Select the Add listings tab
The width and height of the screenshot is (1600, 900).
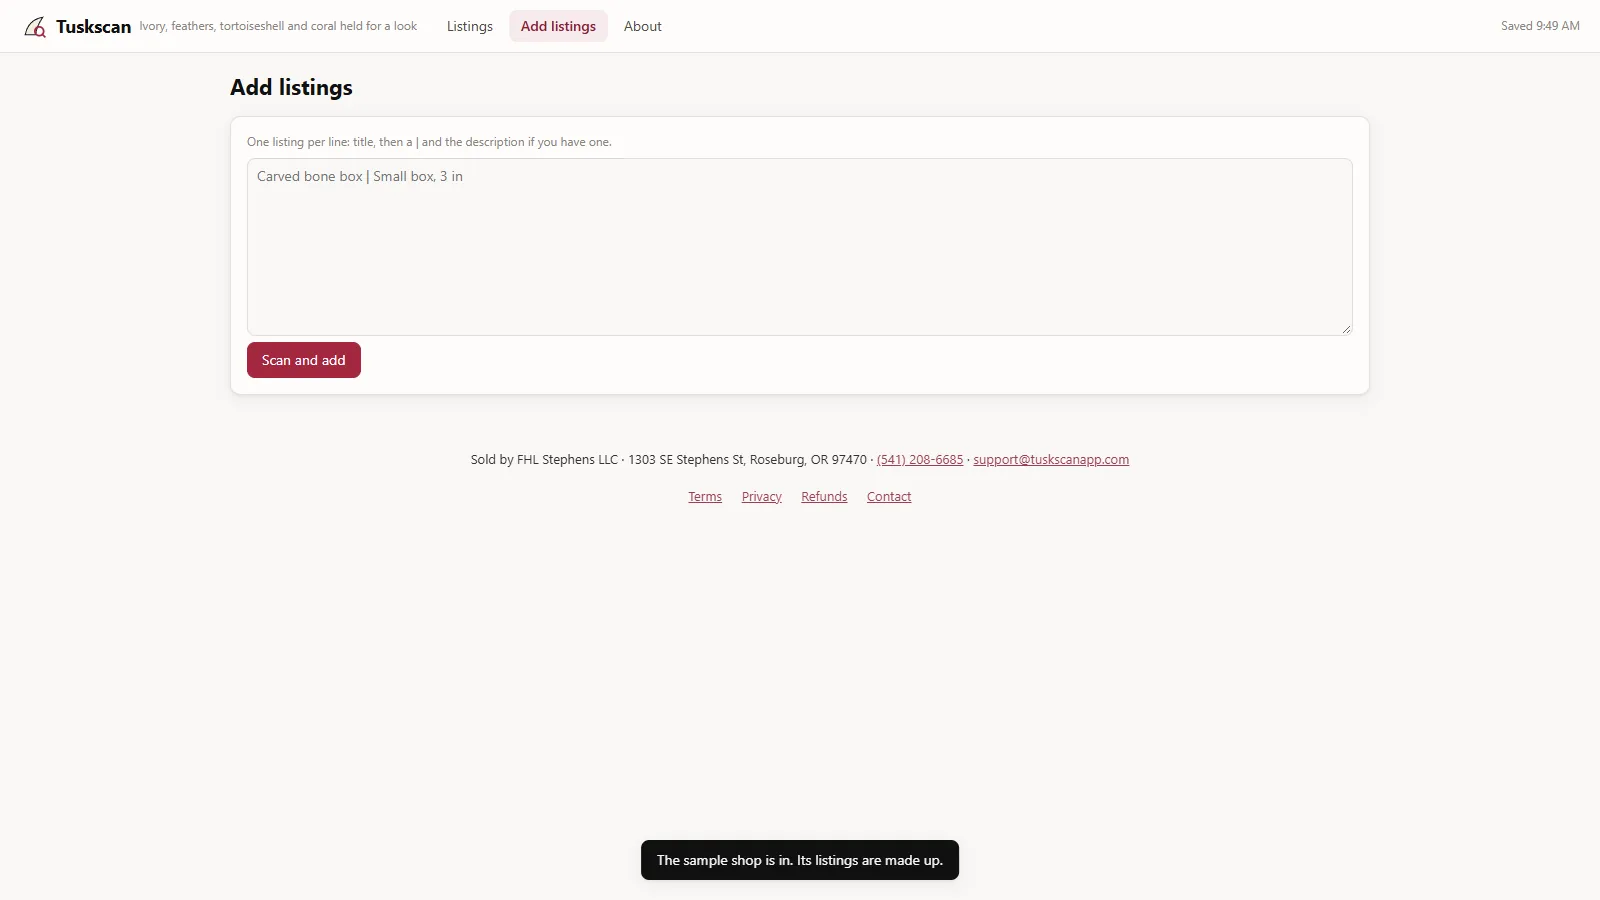558,26
